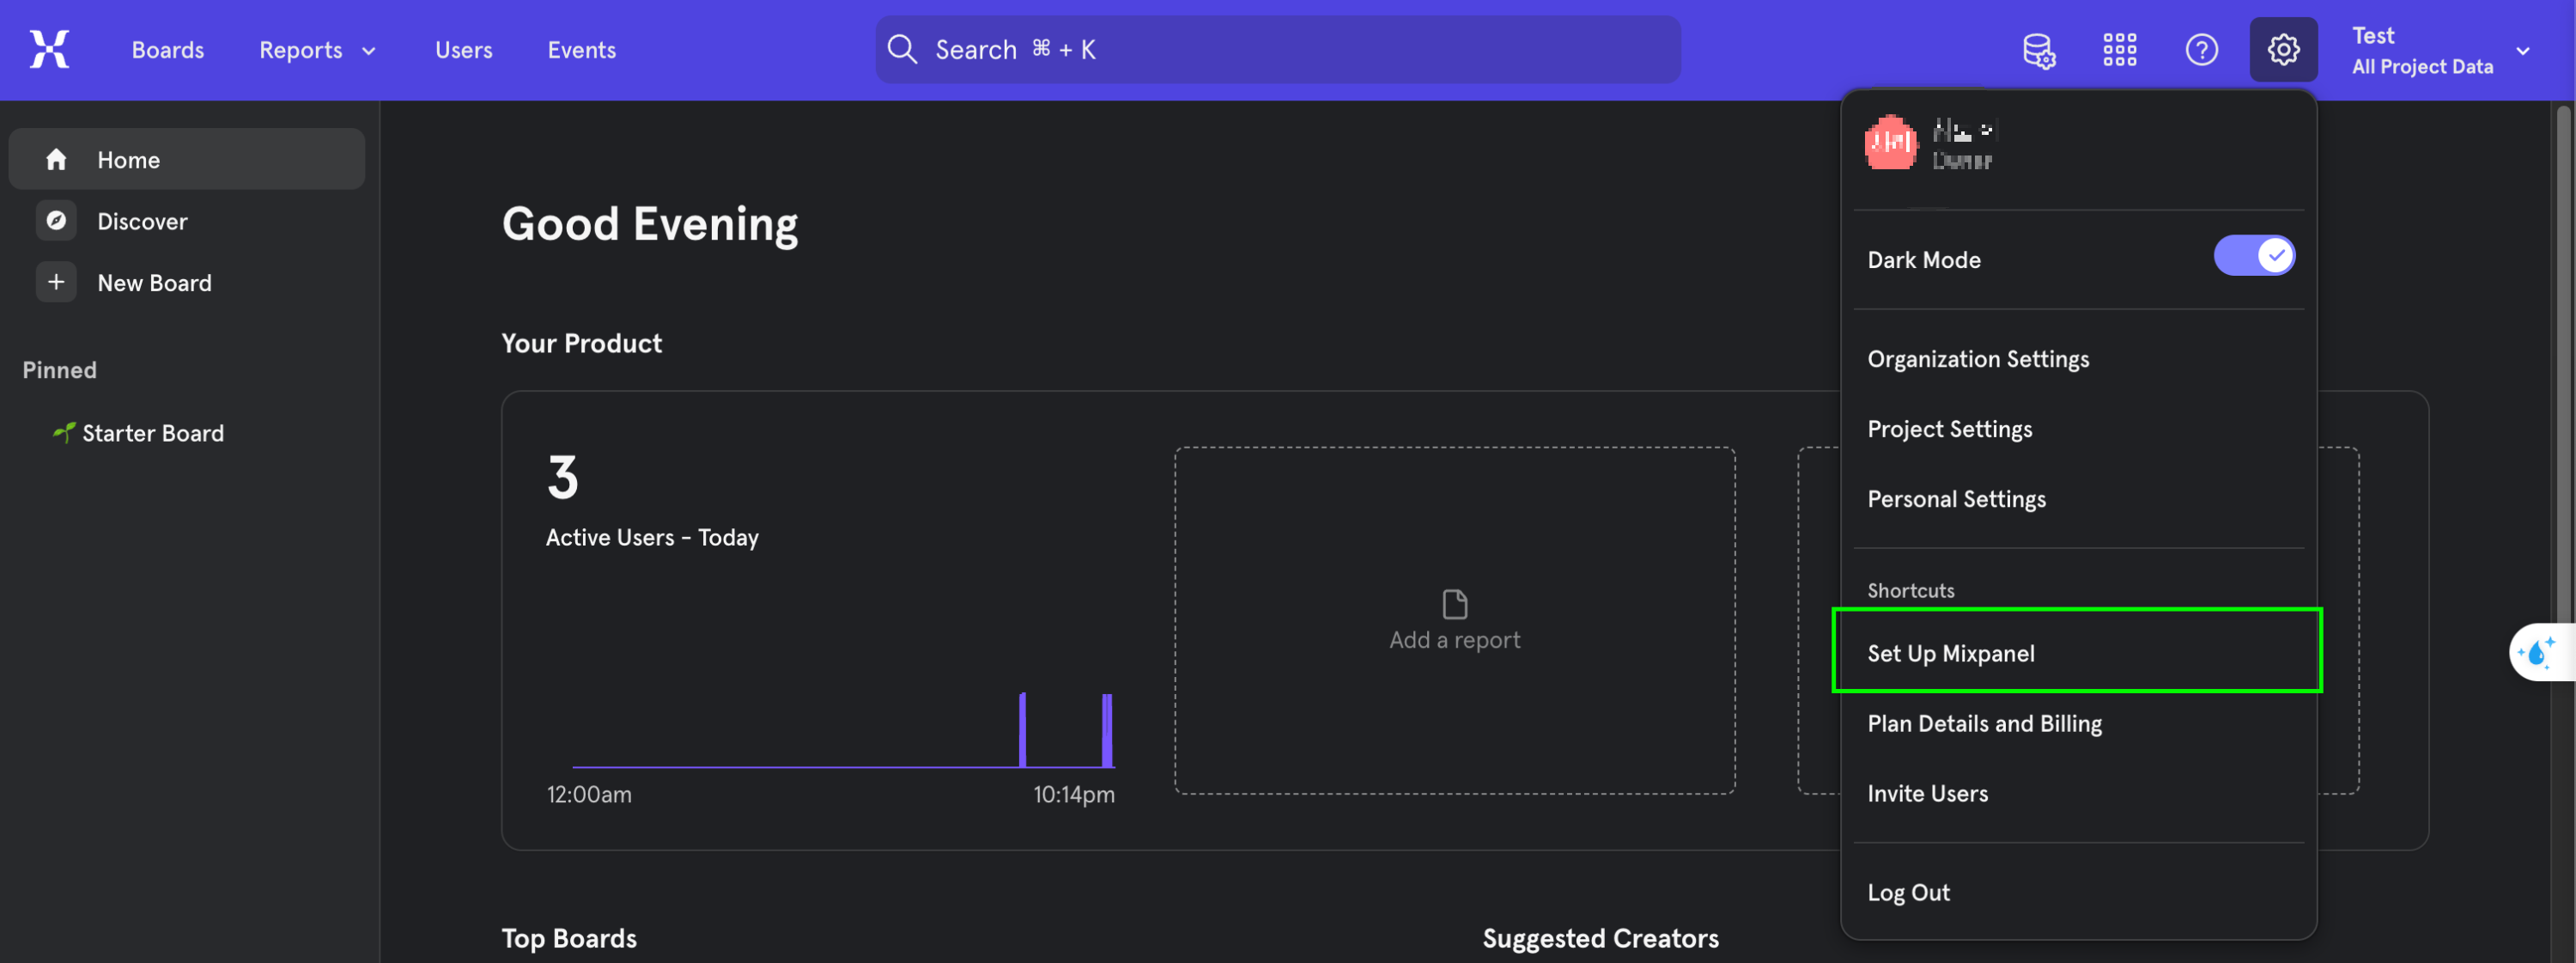Click the Add a report document icon
The height and width of the screenshot is (963, 2576).
[1455, 604]
